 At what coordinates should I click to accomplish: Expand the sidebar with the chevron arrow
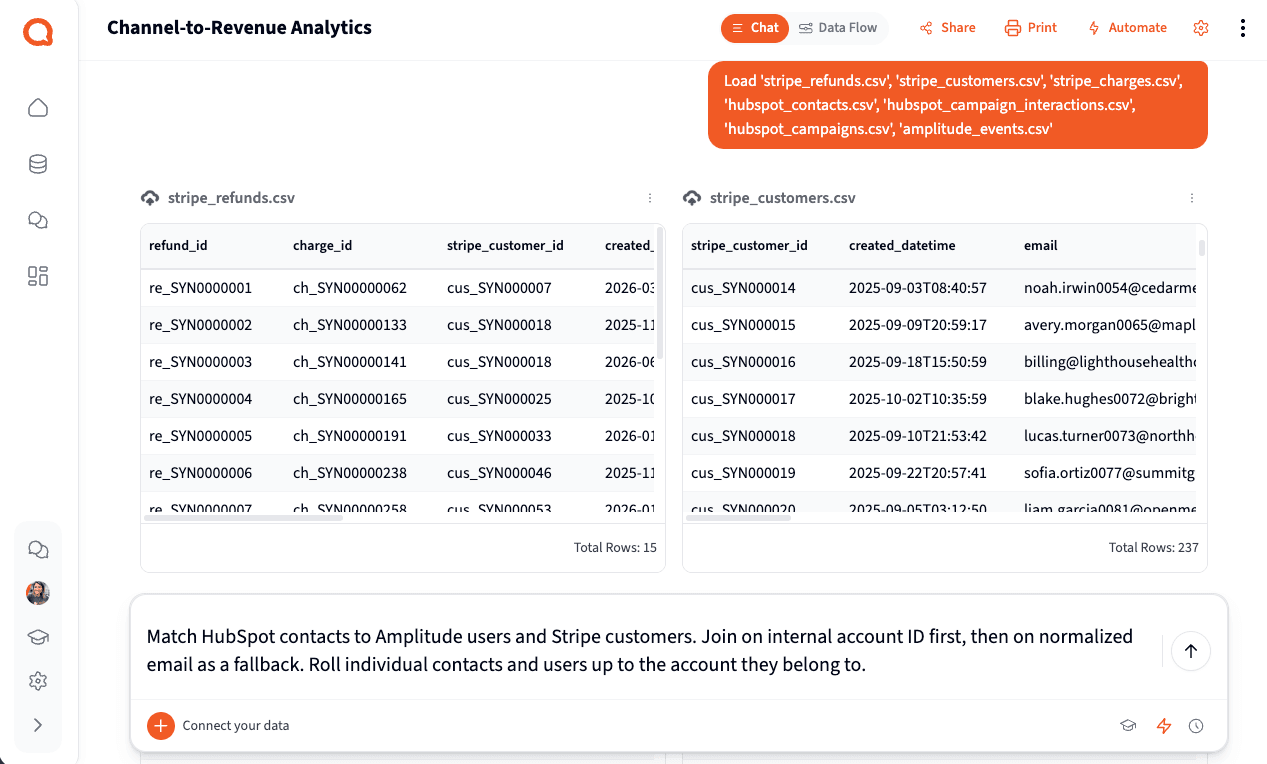point(38,725)
